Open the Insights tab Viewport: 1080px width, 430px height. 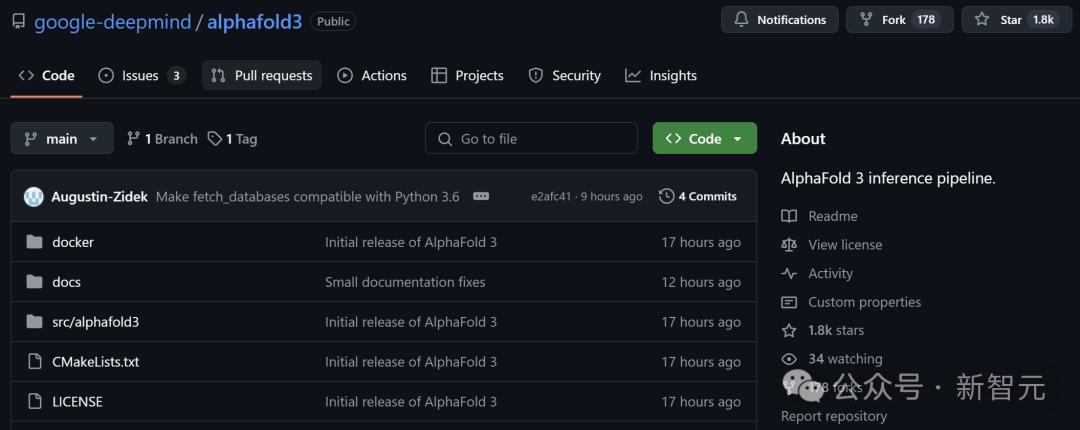click(x=661, y=76)
